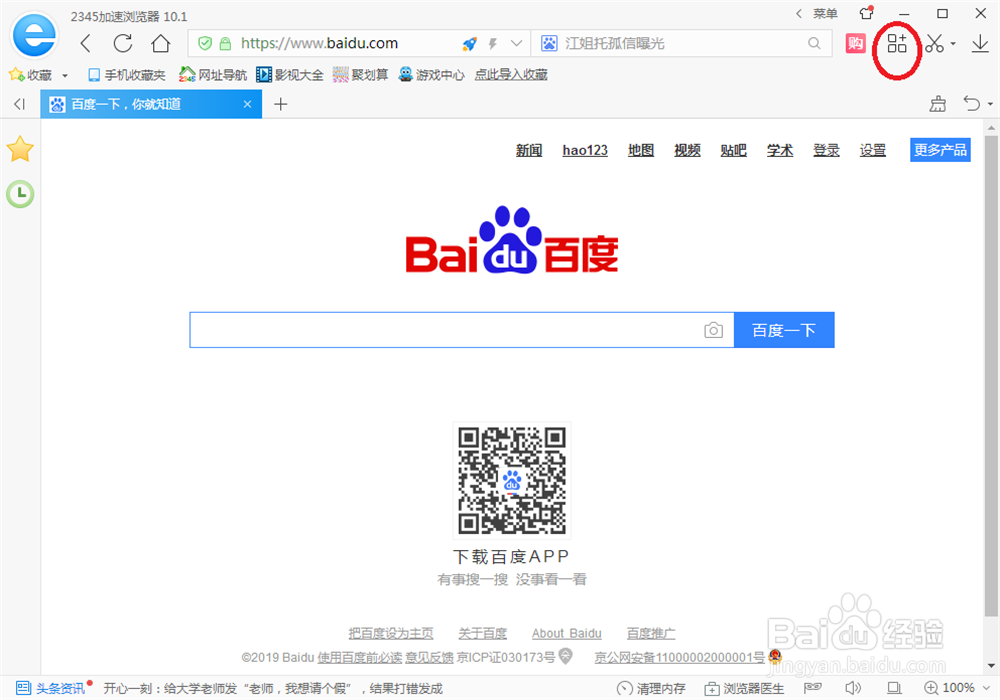Screen dimensions: 1000x700
Task: Go back with the browser back arrow
Action: point(86,43)
